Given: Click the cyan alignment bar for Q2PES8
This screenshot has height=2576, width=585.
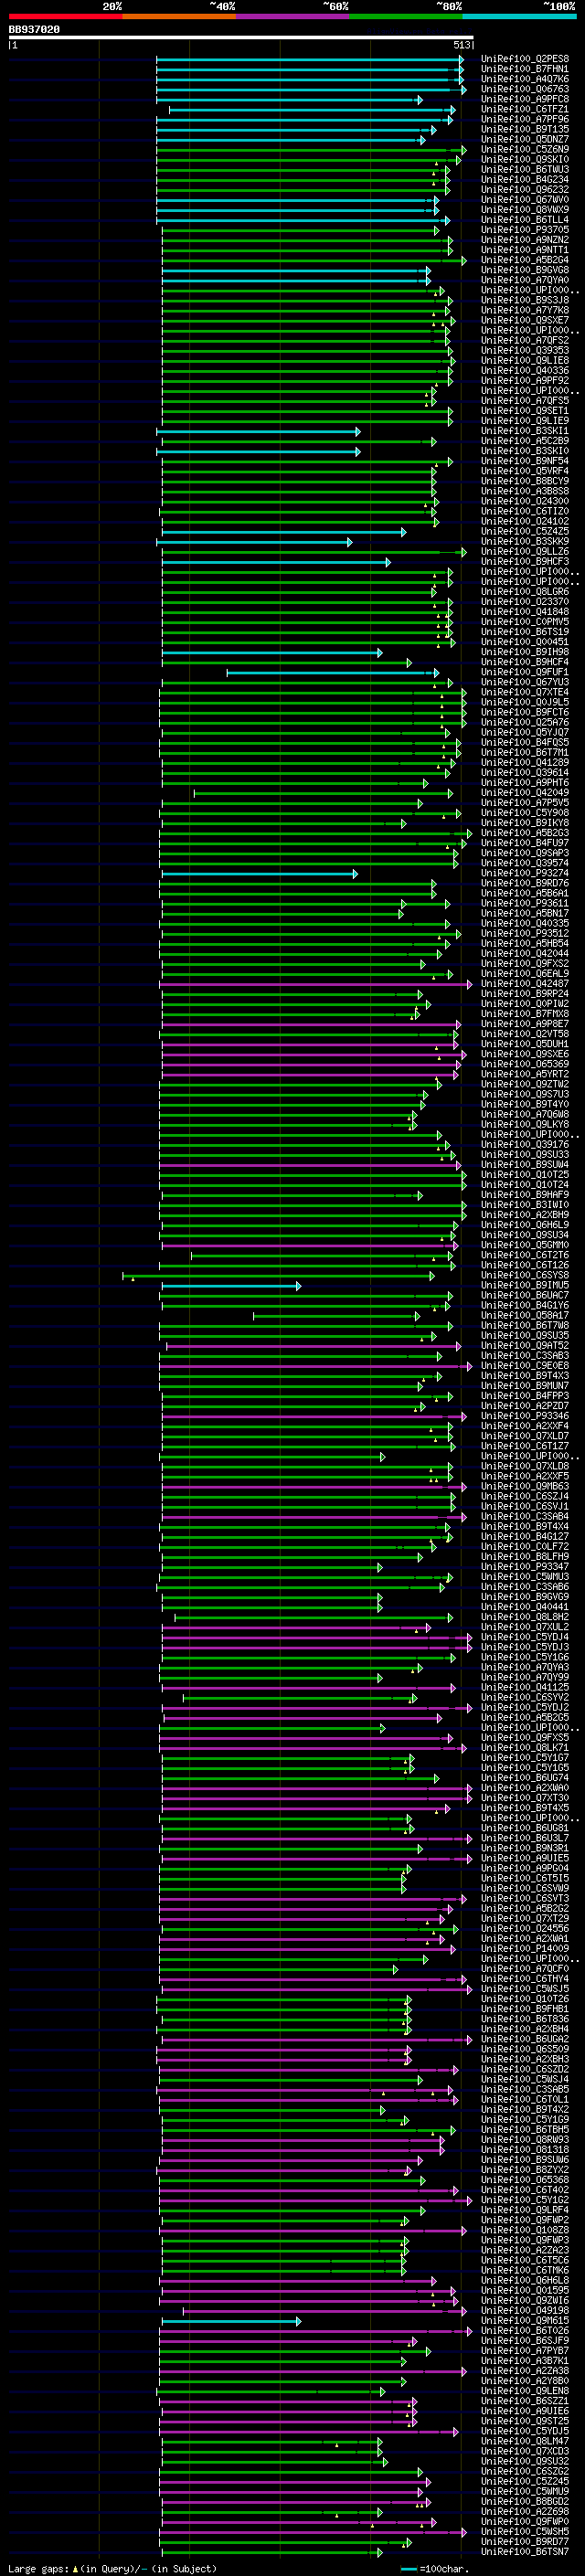Looking at the screenshot, I should pos(310,59).
